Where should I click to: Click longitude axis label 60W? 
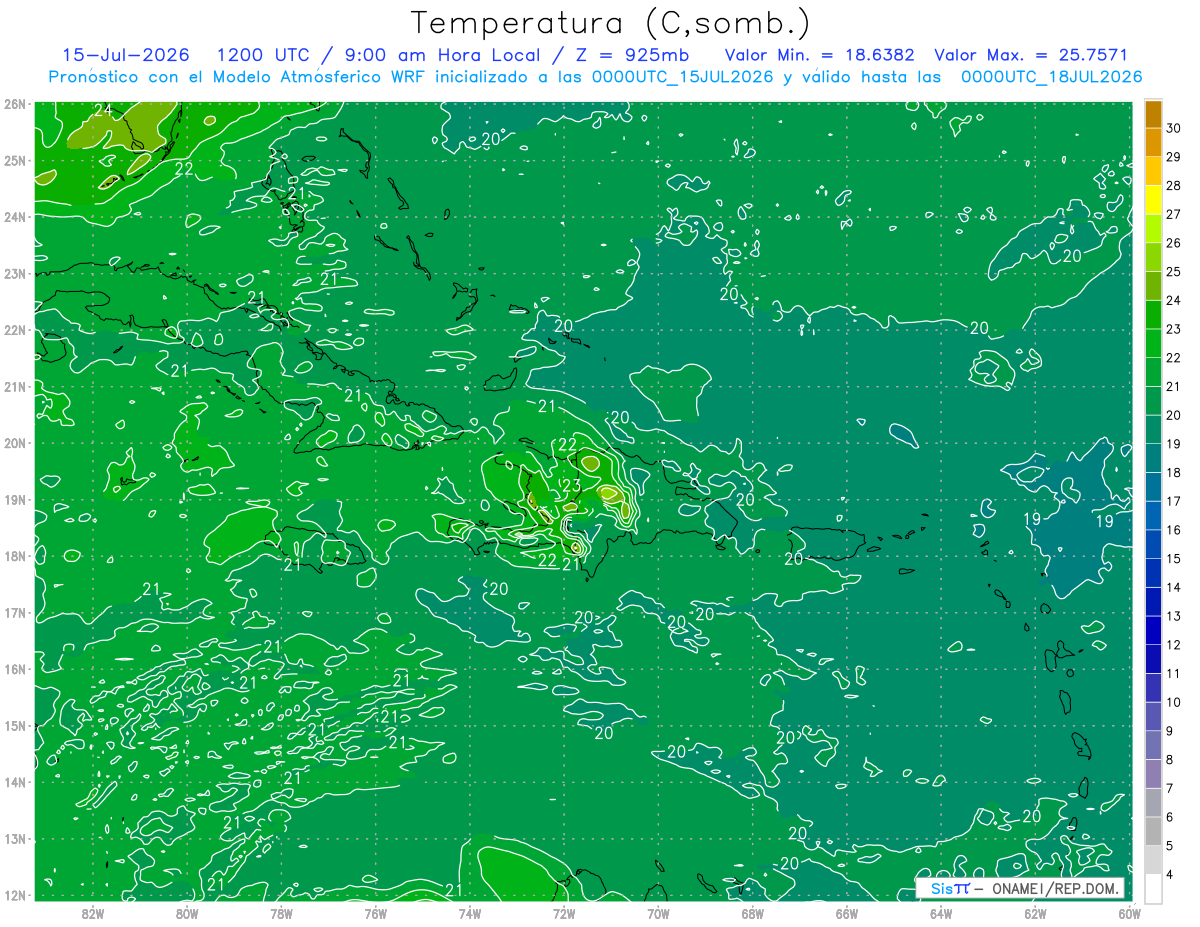[1128, 912]
